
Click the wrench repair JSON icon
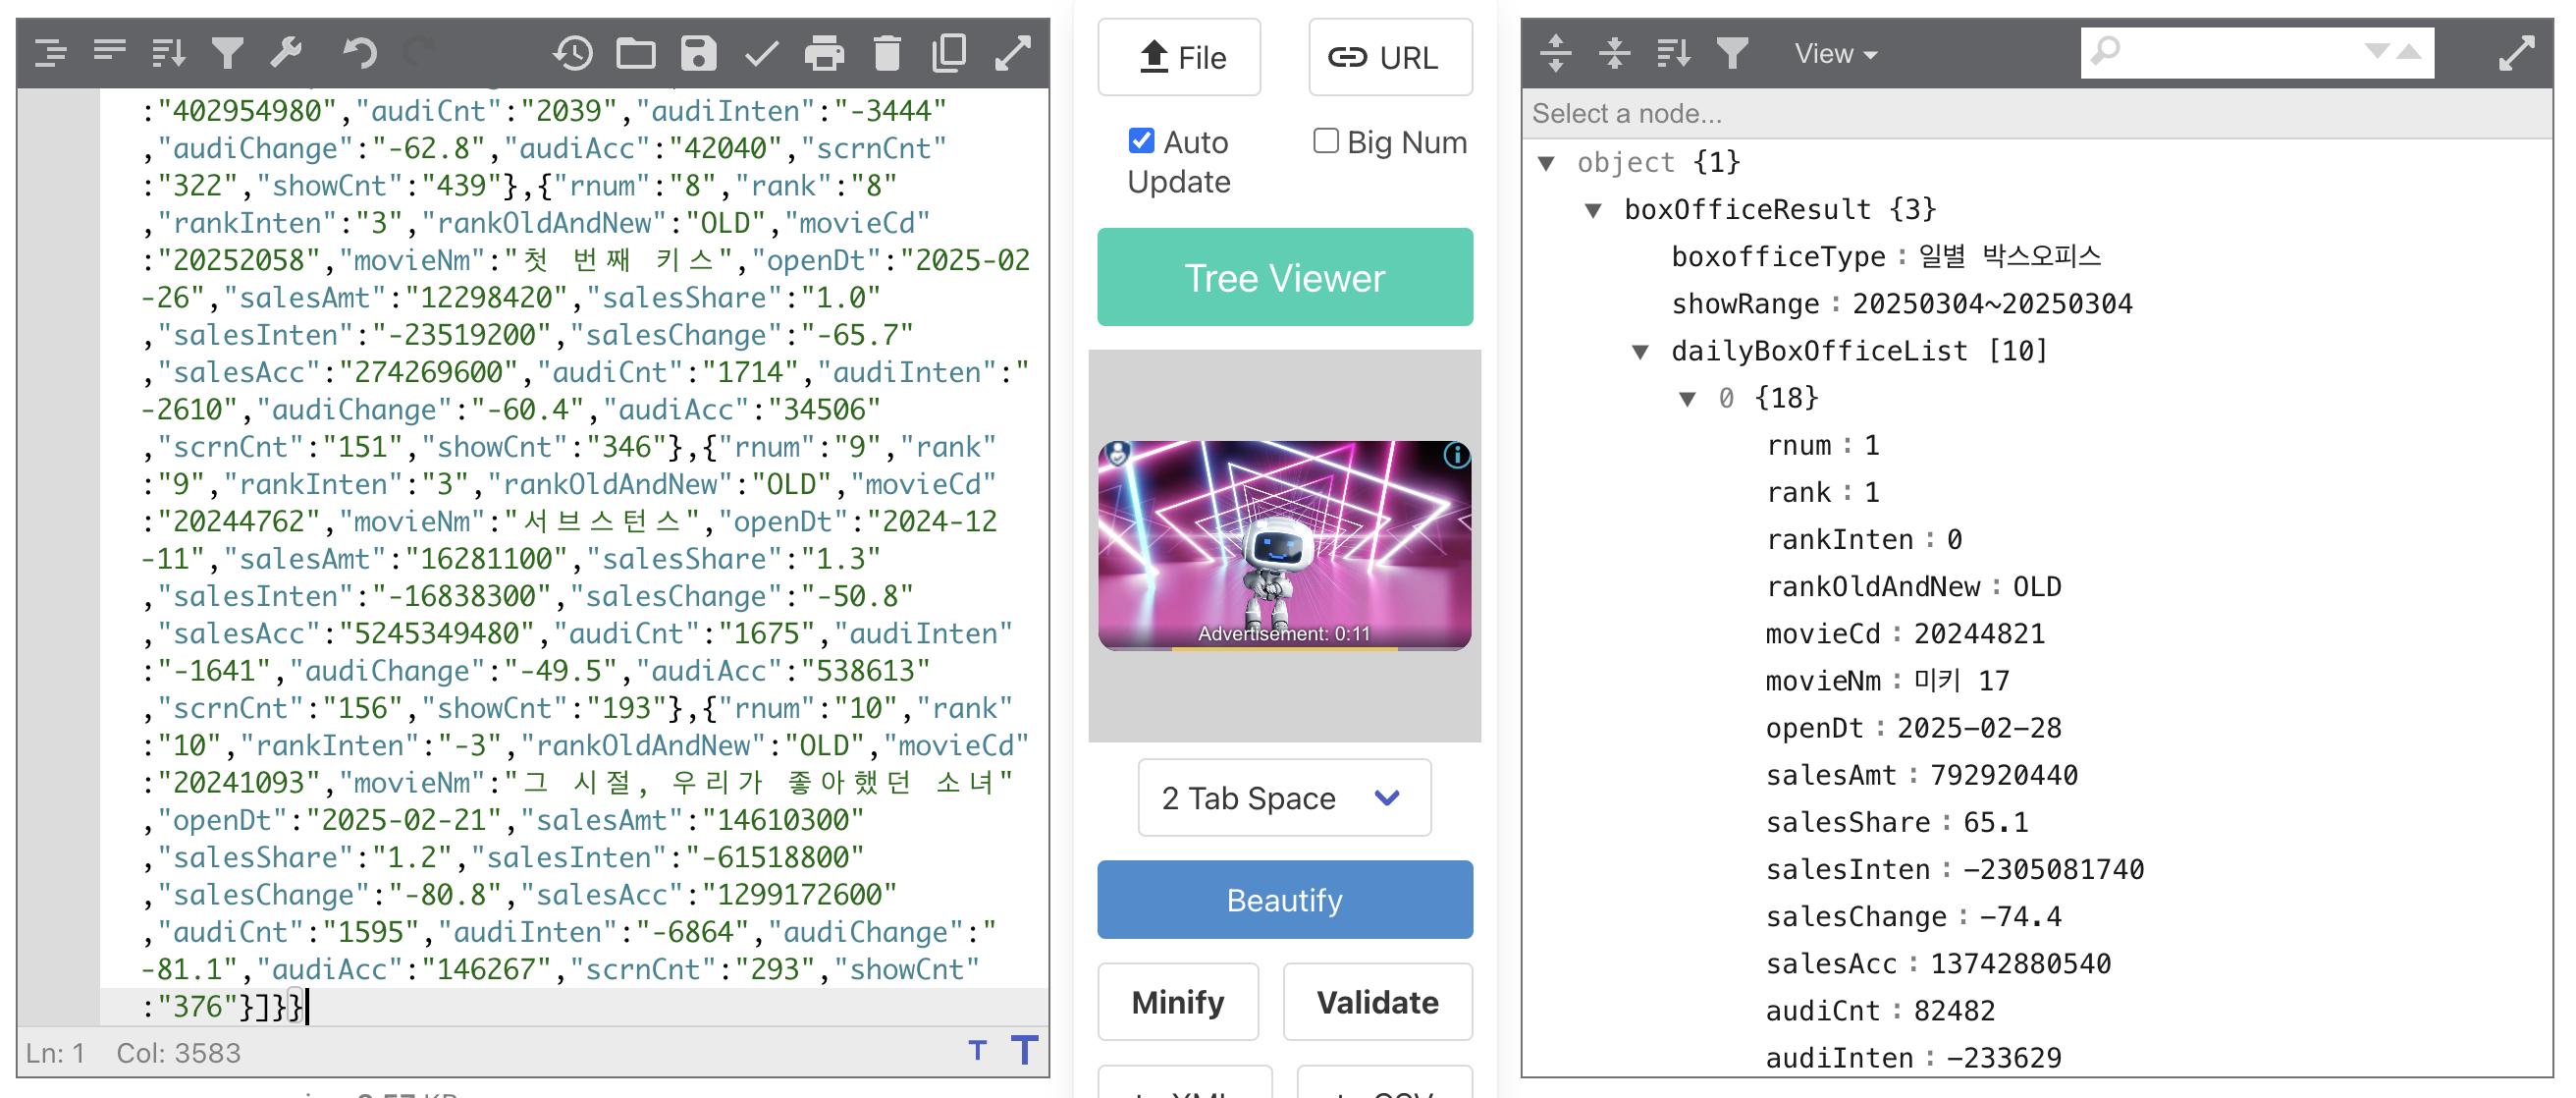(287, 52)
